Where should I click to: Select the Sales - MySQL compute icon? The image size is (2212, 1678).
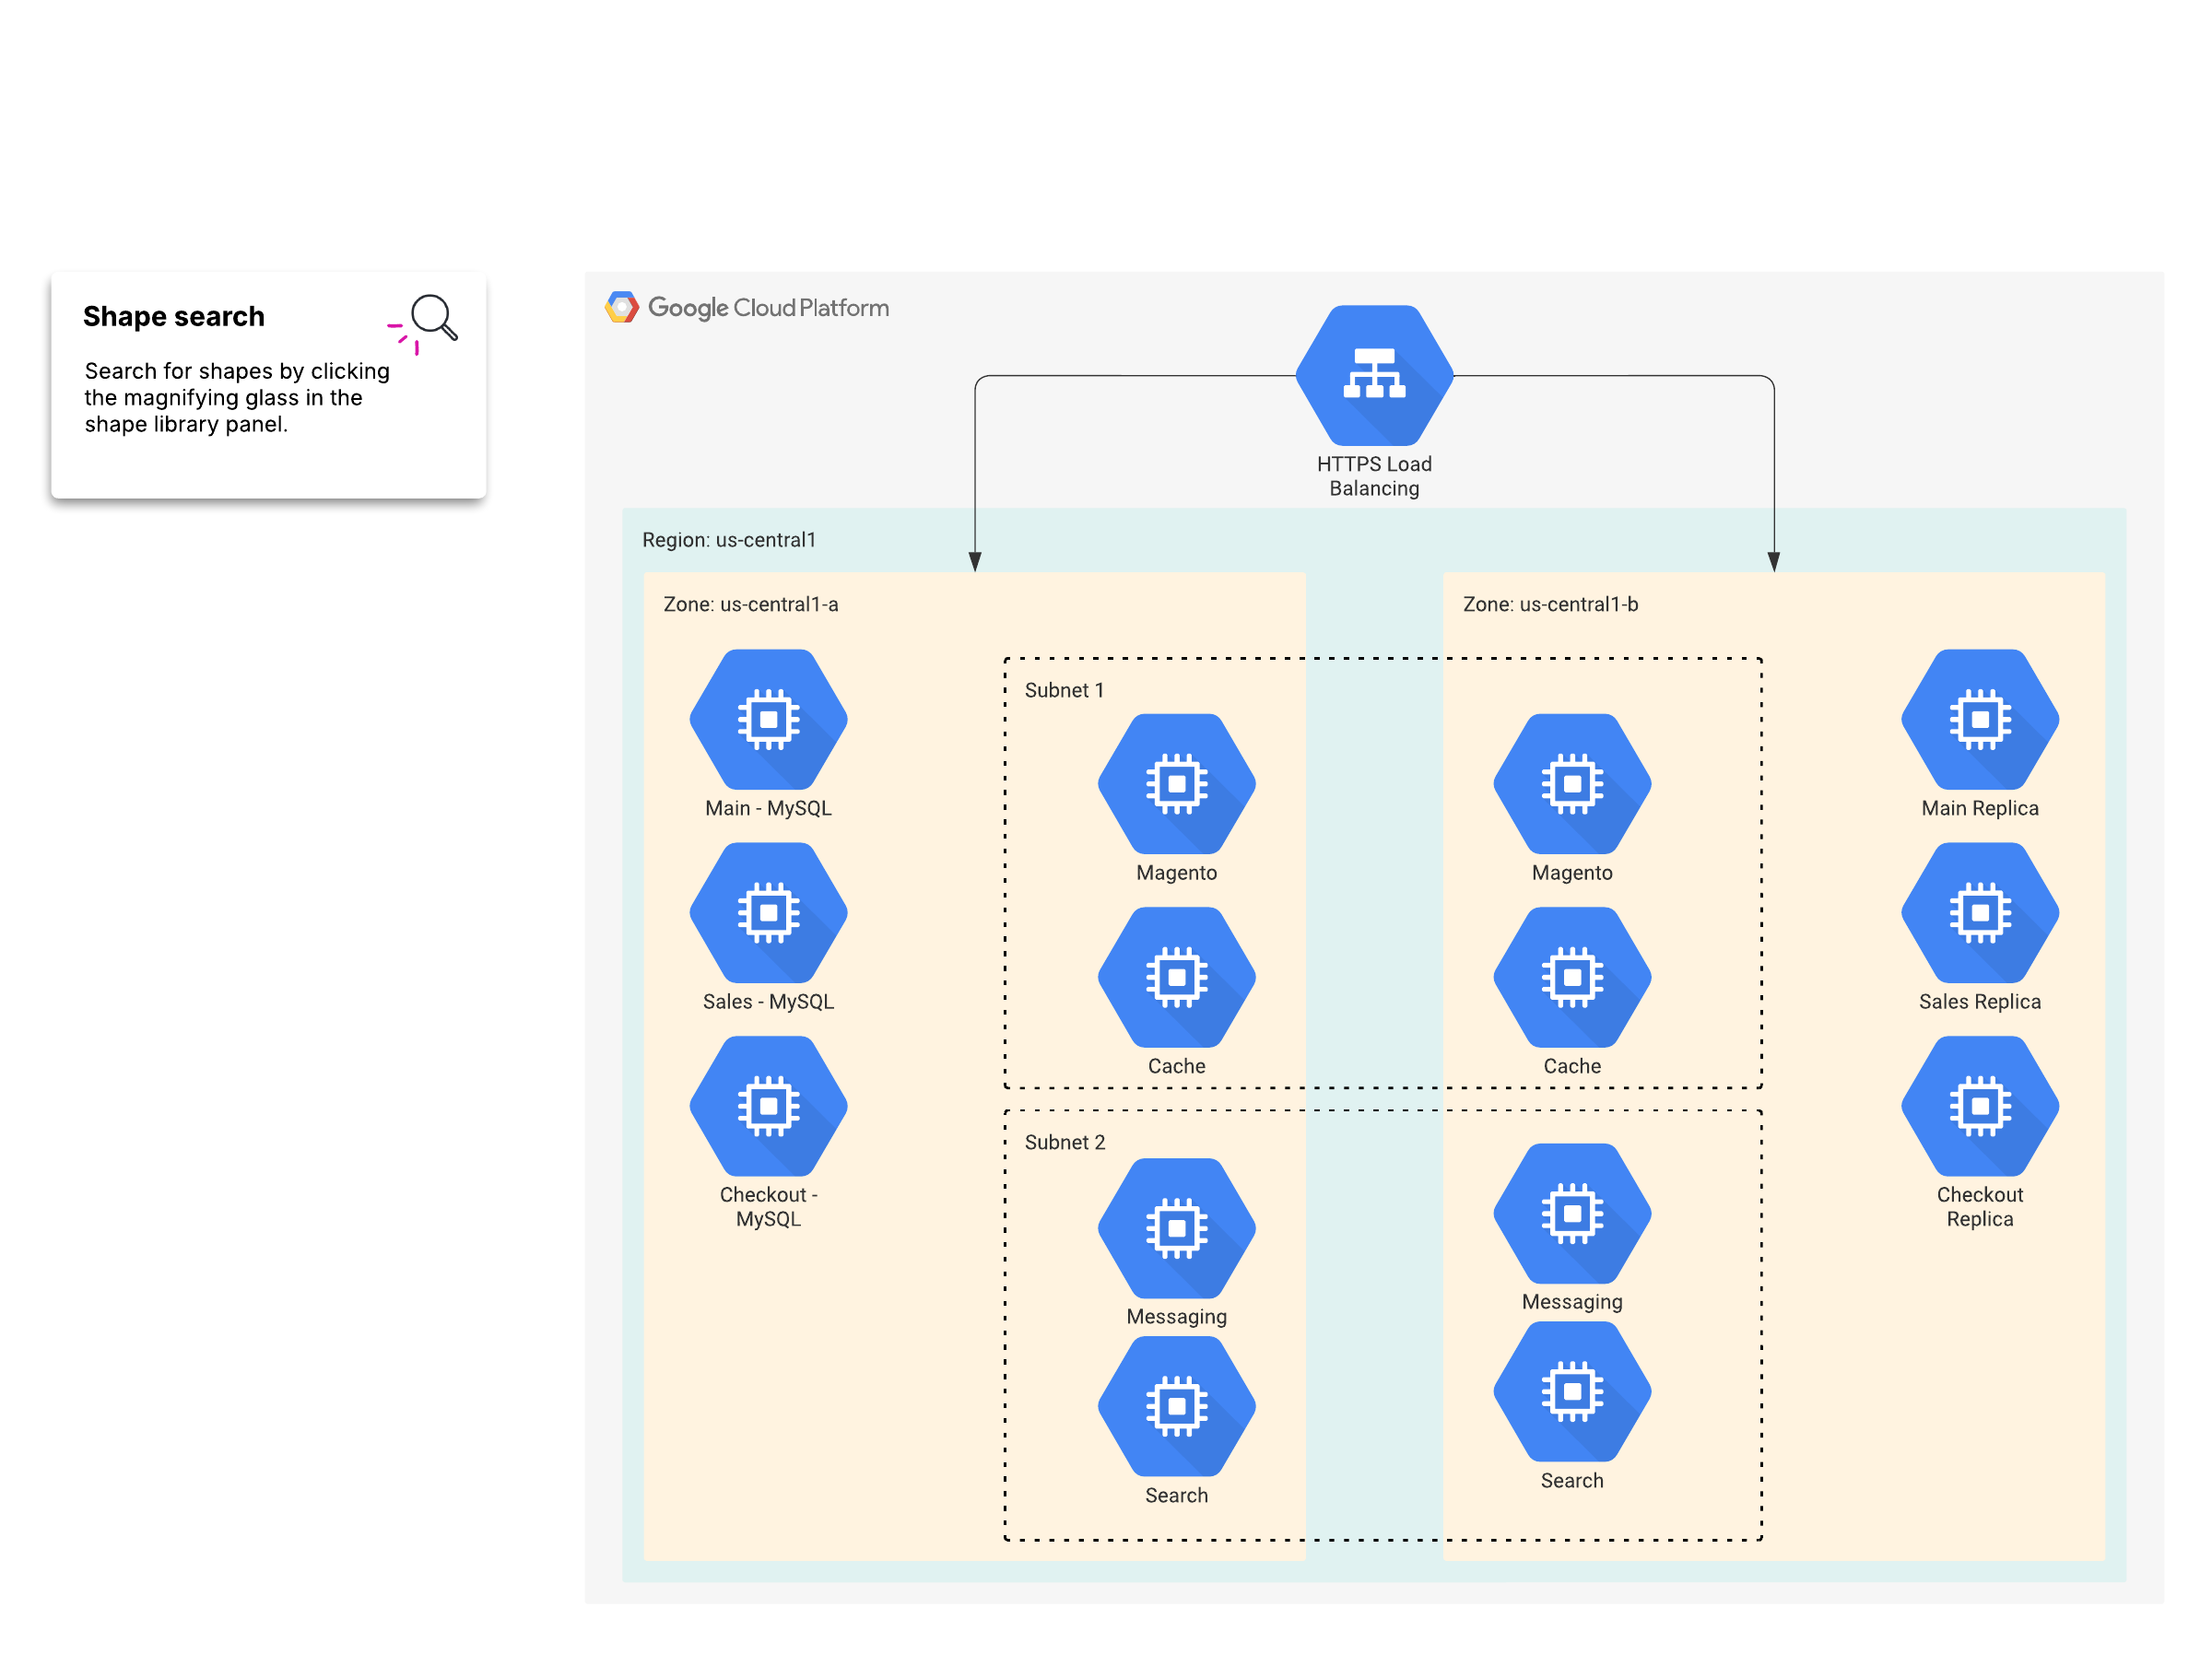[x=768, y=912]
